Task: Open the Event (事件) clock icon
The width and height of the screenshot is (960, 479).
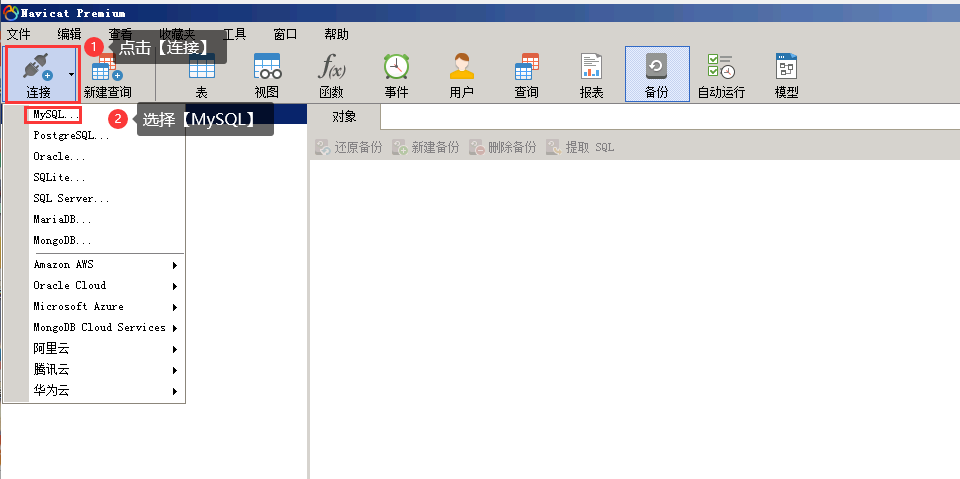Action: point(396,66)
